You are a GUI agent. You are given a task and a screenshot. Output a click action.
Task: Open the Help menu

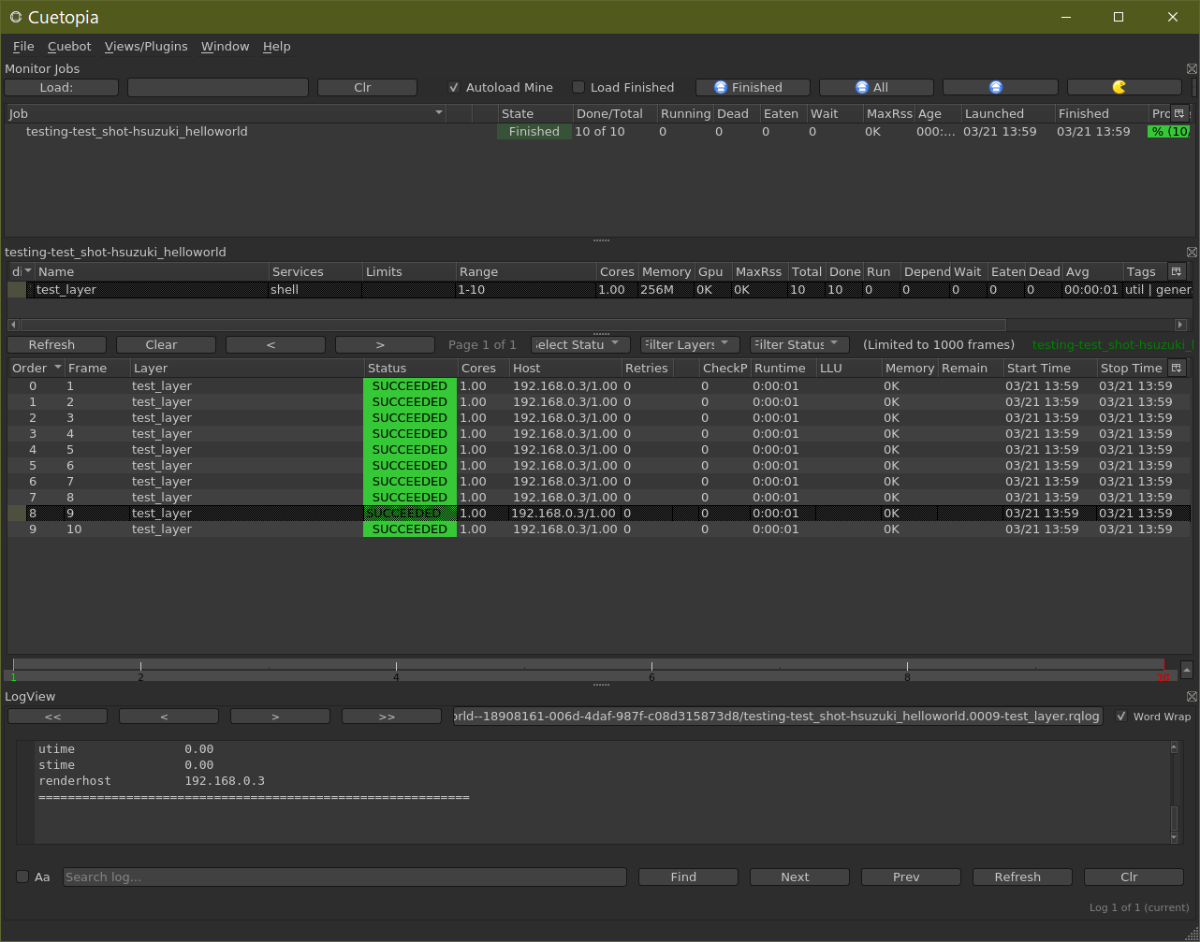coord(277,46)
